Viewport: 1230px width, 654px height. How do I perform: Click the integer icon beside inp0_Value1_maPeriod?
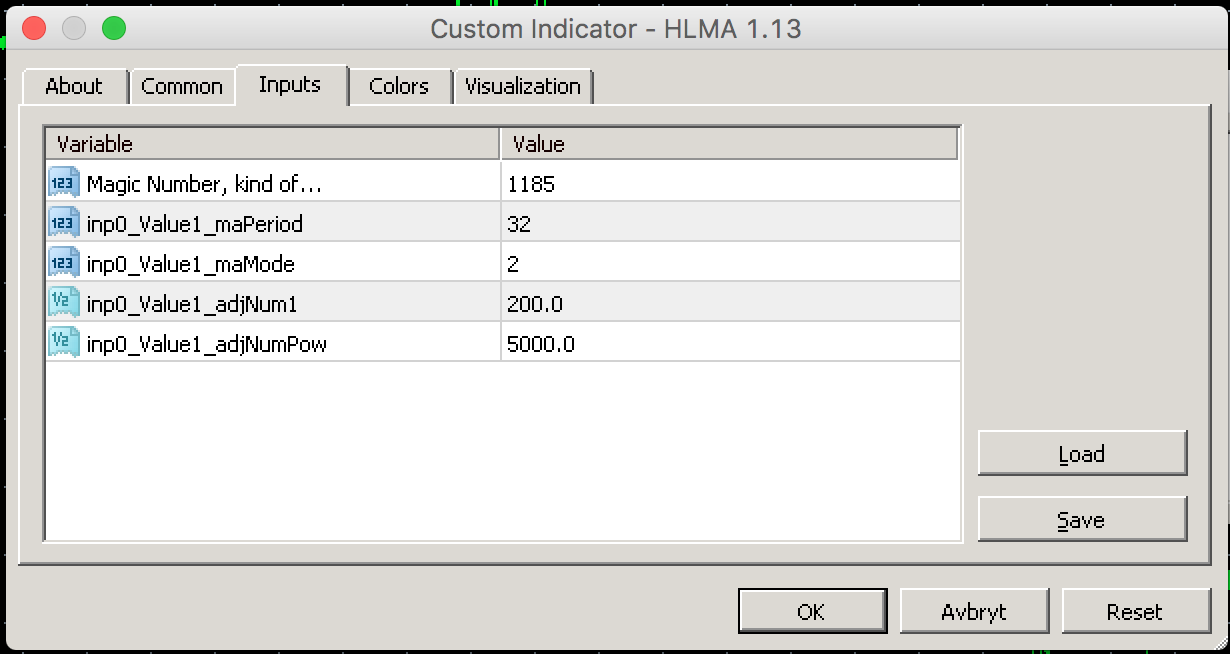point(62,223)
